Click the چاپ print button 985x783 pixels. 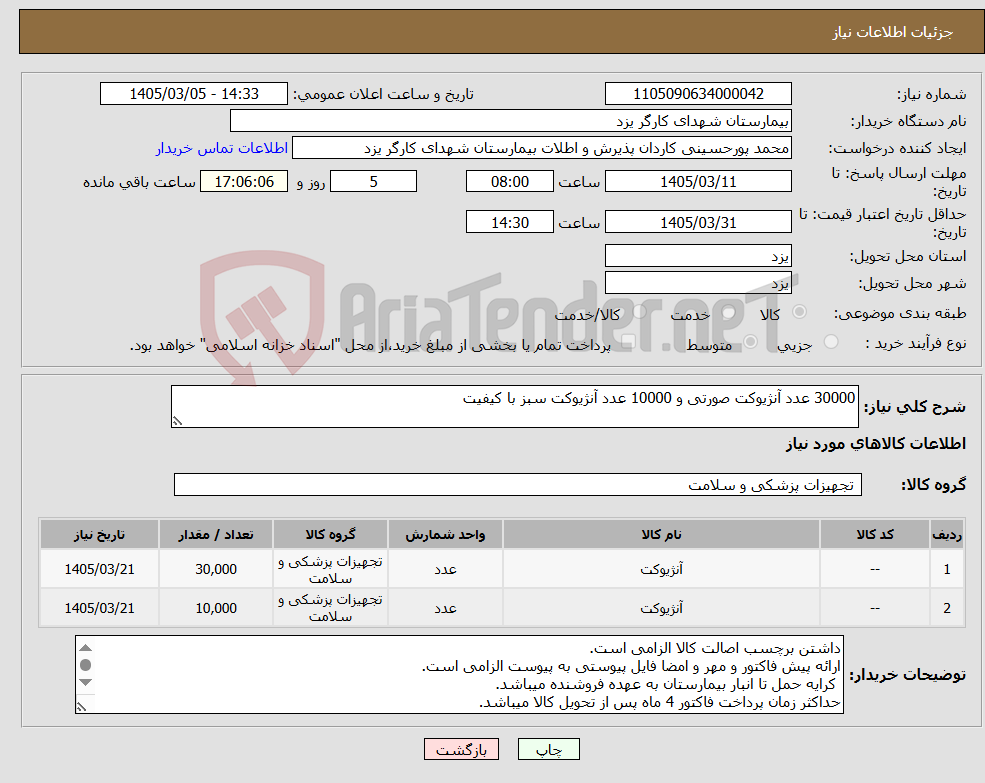tap(548, 749)
